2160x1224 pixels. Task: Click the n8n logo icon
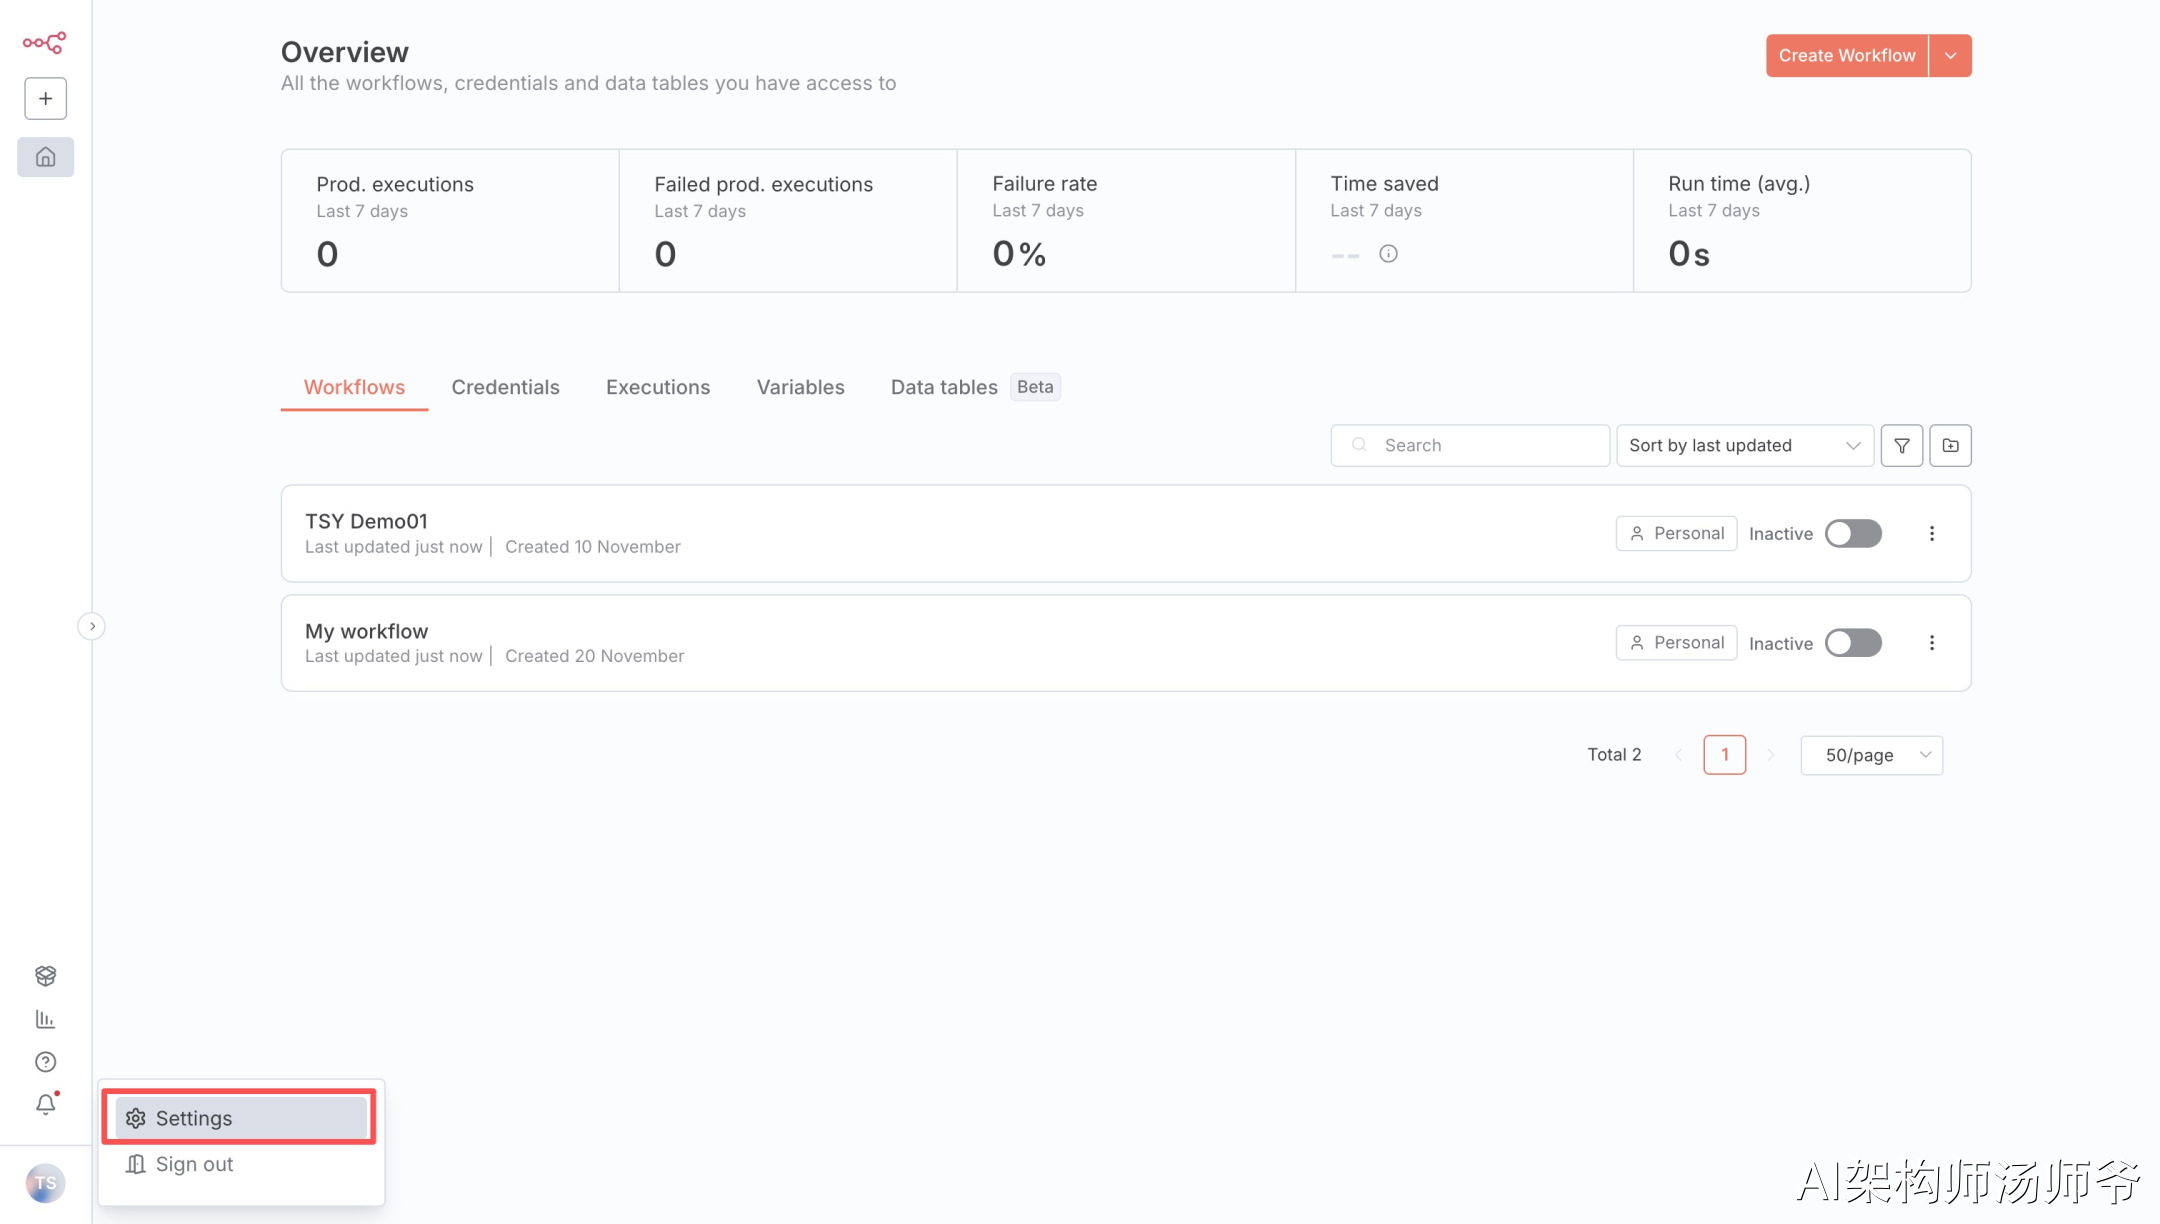point(44,42)
